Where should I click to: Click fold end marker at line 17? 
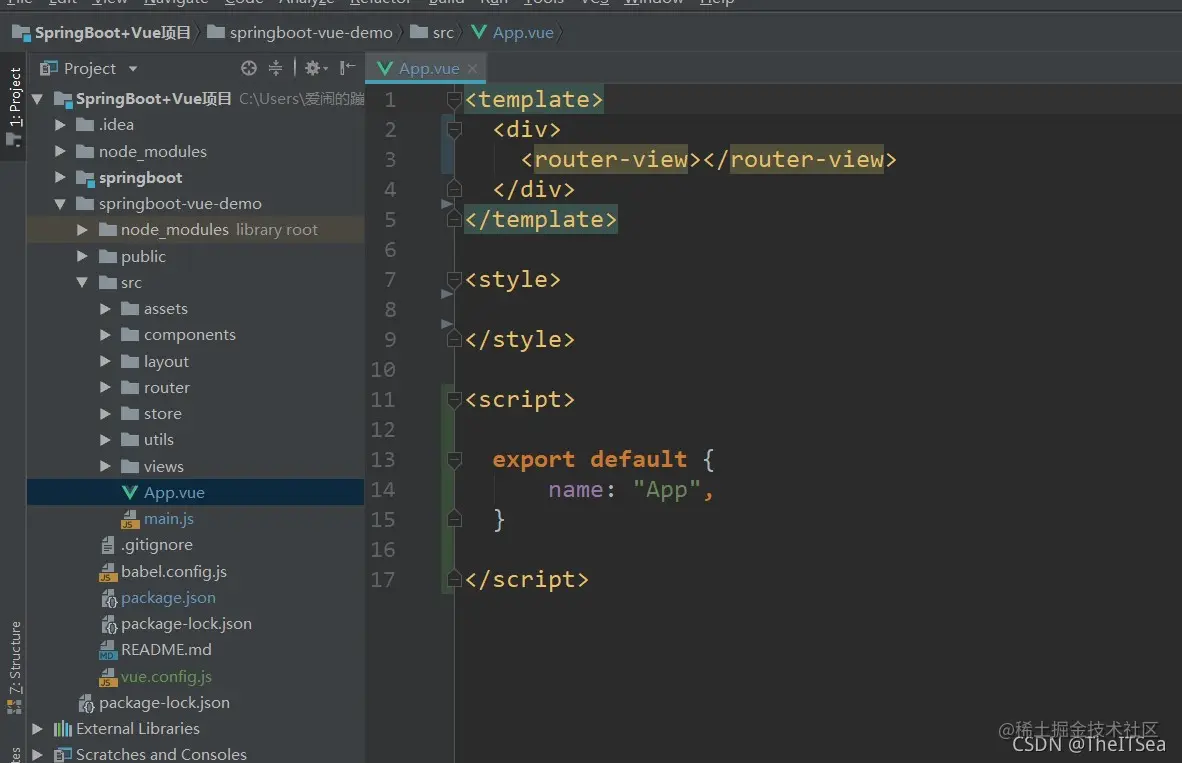pos(454,579)
